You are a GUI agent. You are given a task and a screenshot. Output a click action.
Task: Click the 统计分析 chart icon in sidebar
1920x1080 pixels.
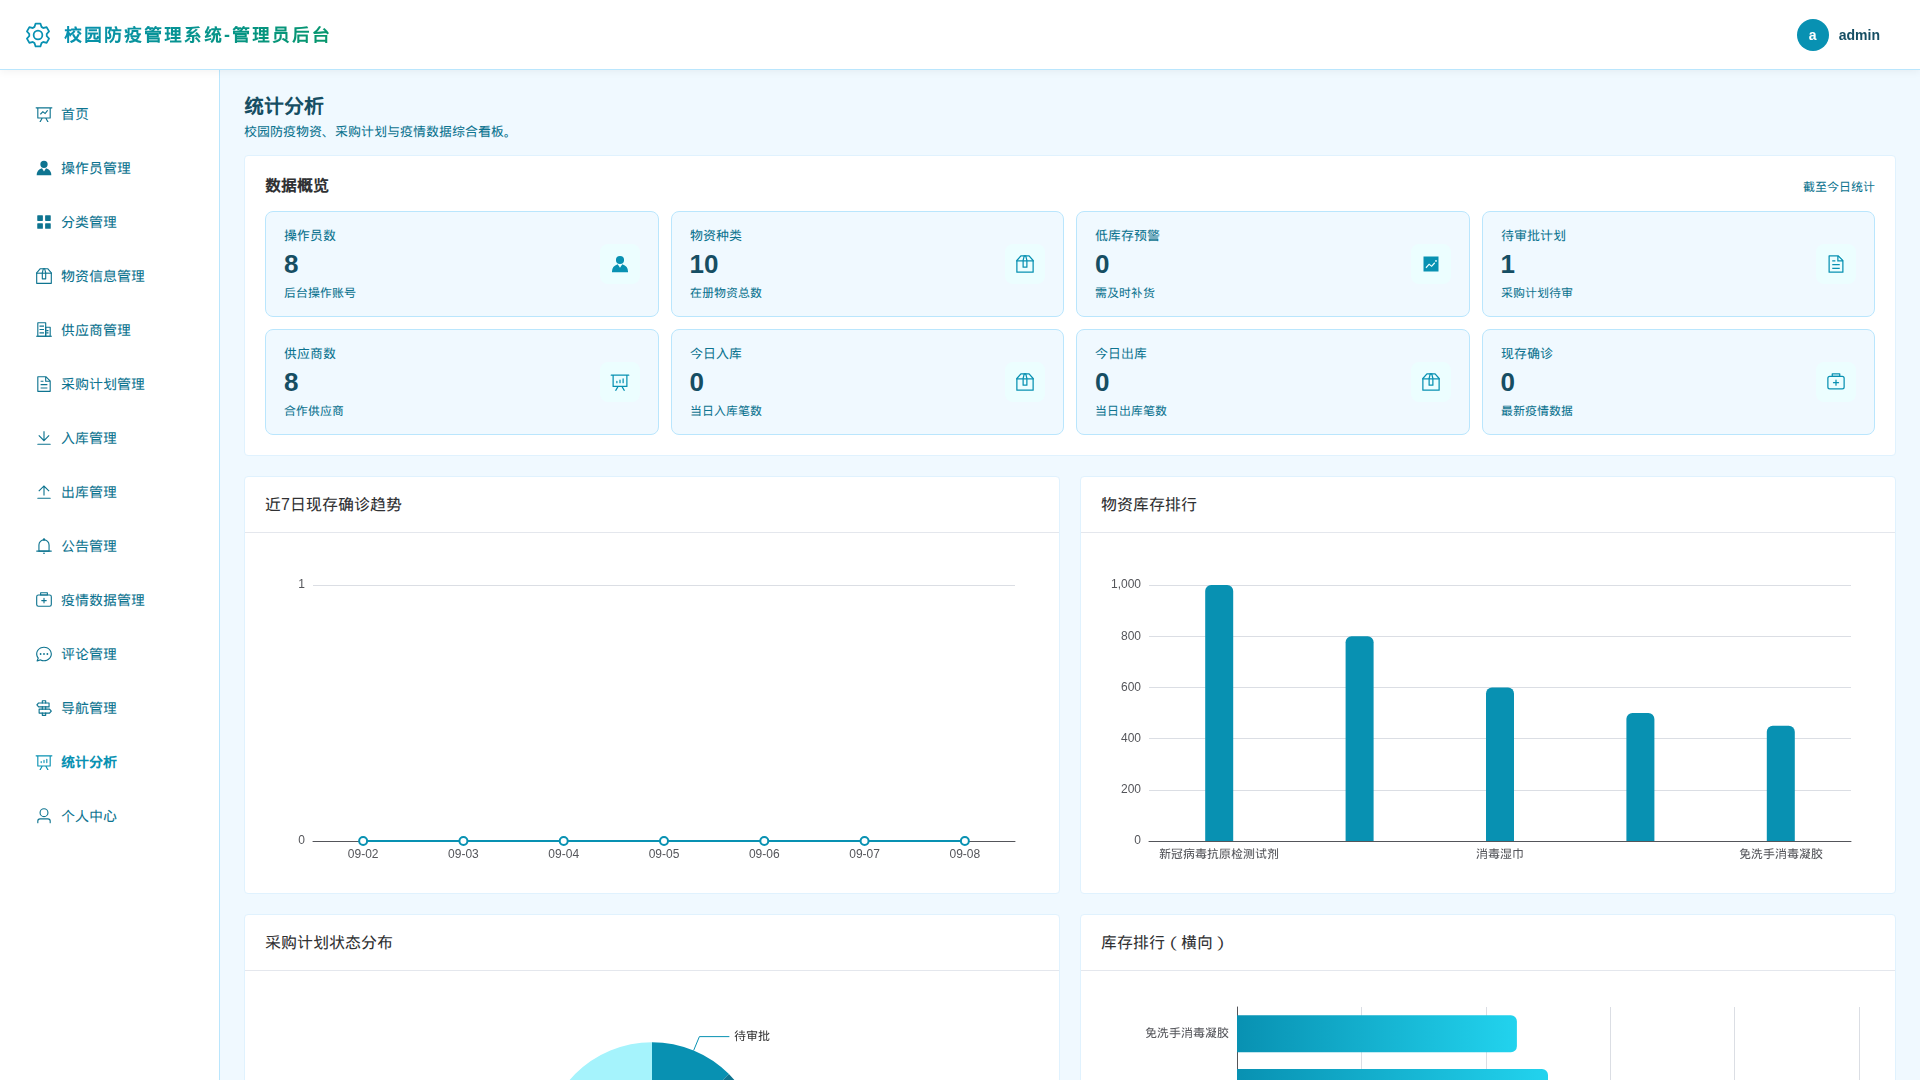[44, 762]
